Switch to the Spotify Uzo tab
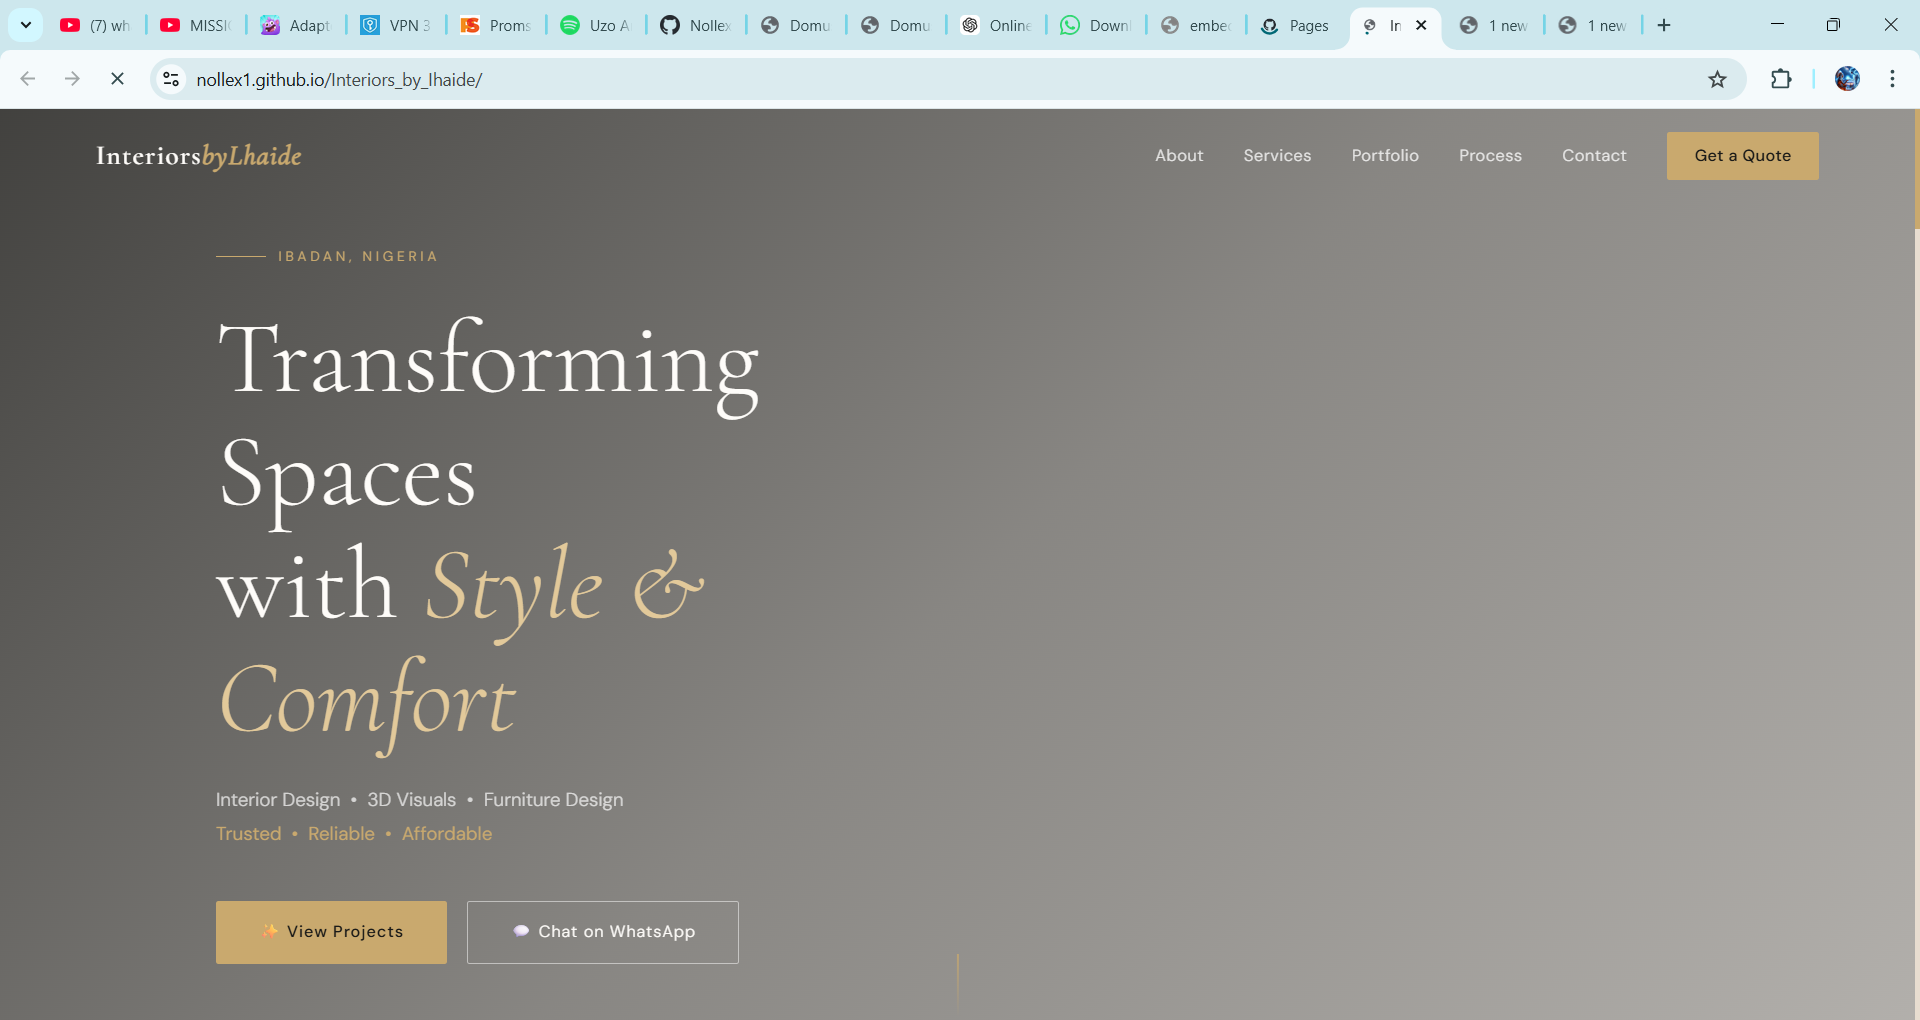The width and height of the screenshot is (1920, 1020). tap(596, 25)
